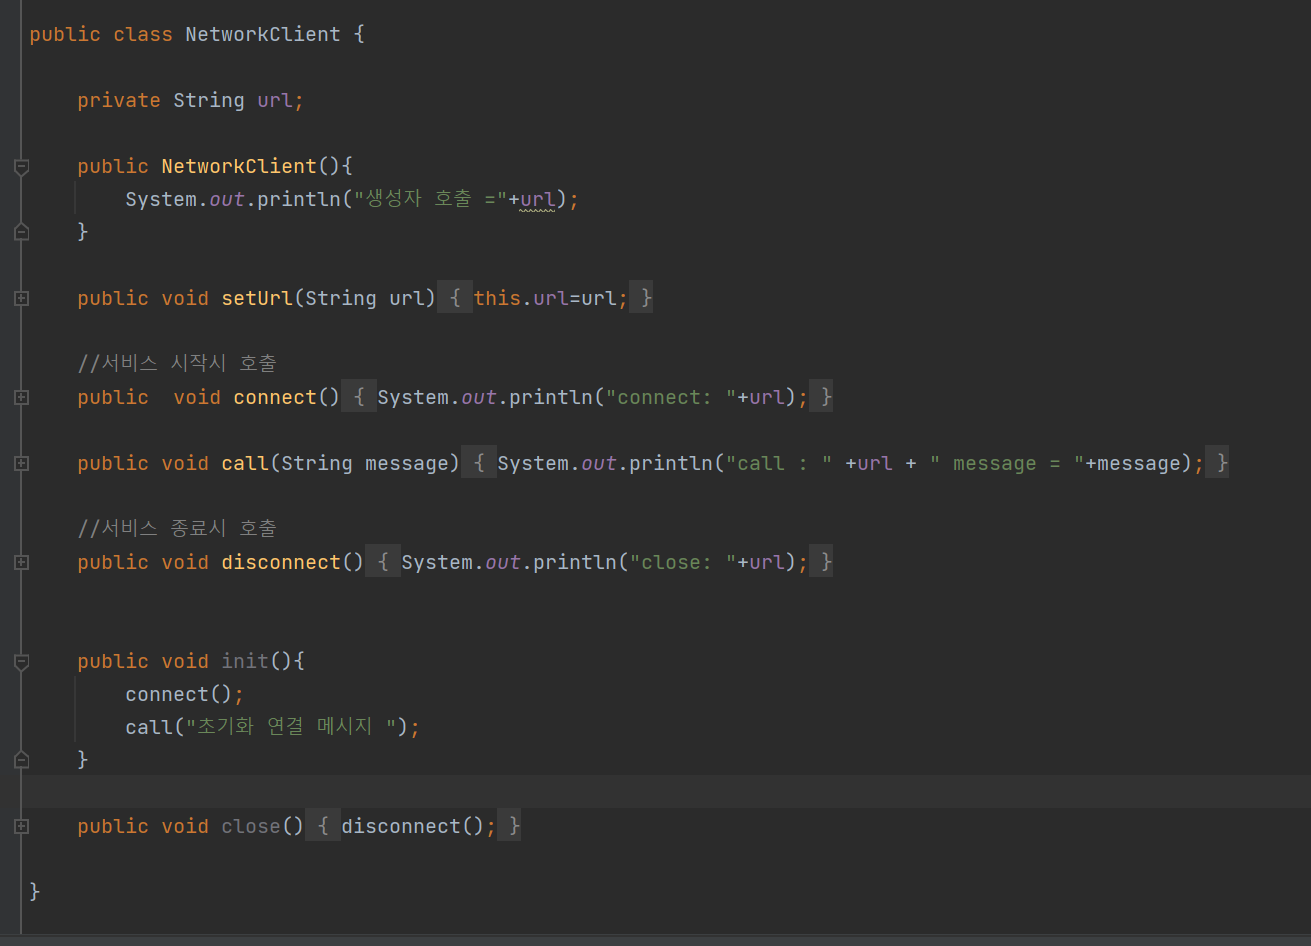Expand the folded call method in gutter
Image resolution: width=1311 pixels, height=946 pixels.
(x=21, y=463)
